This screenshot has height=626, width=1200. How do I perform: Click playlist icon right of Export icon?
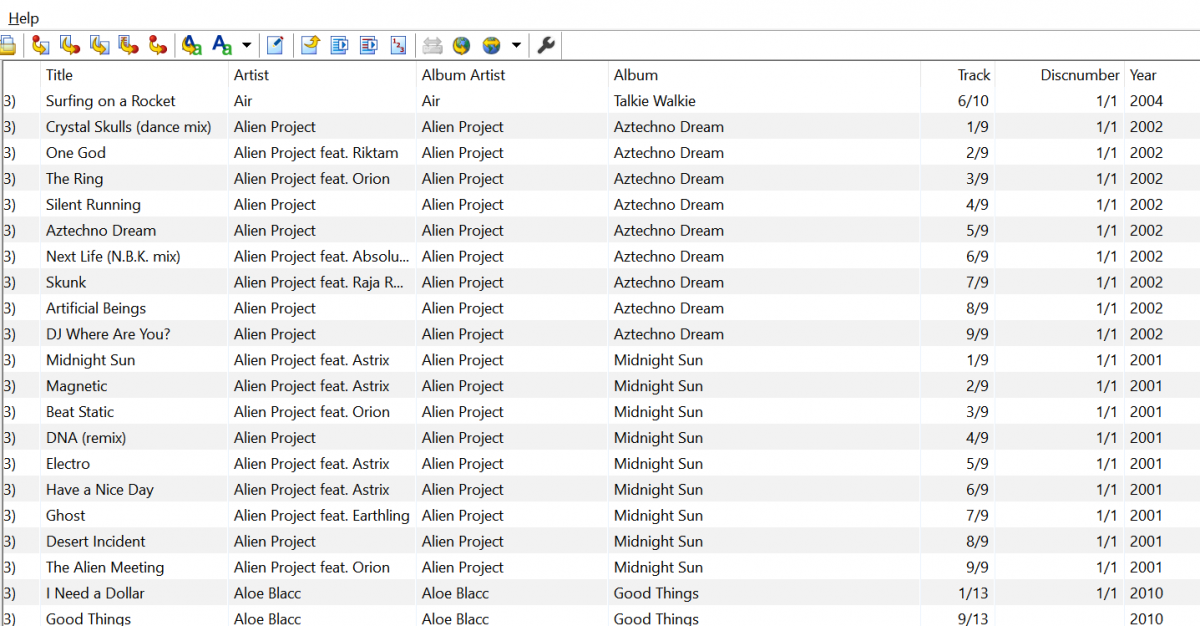click(x=339, y=45)
